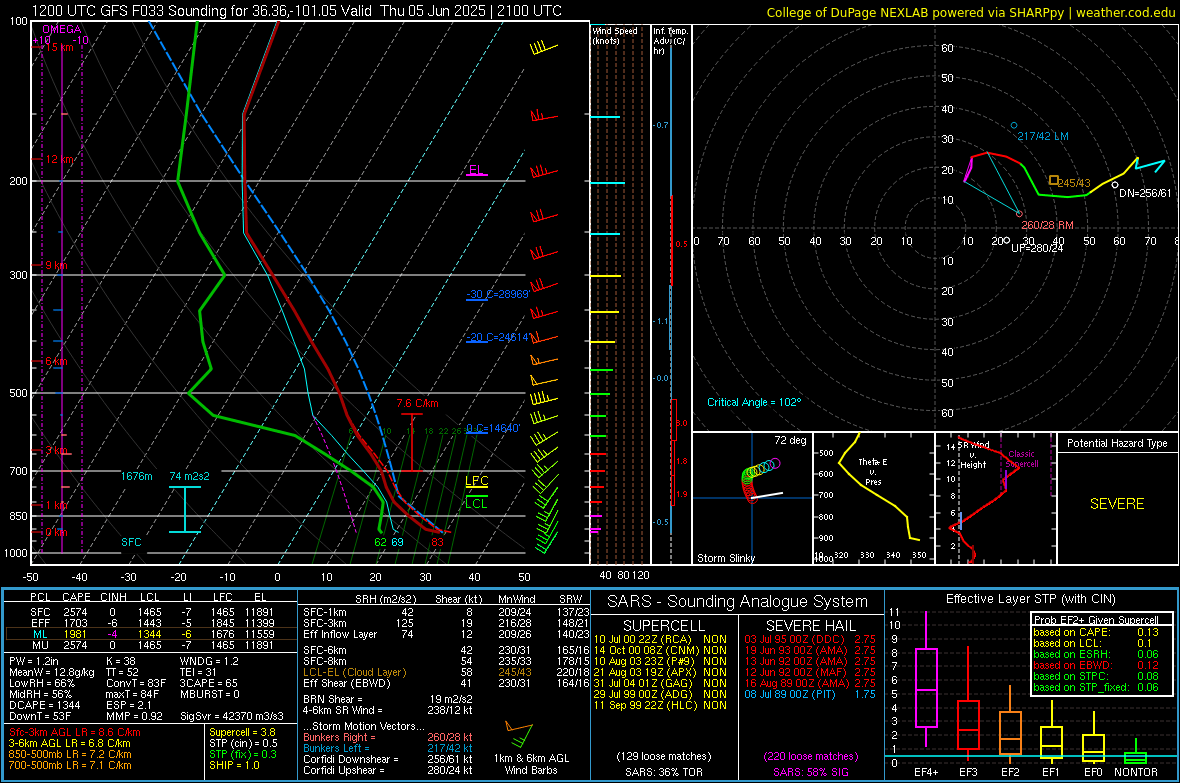
Task: Click the UP=280/24 hodograph label
Action: pyautogui.click(x=1037, y=248)
